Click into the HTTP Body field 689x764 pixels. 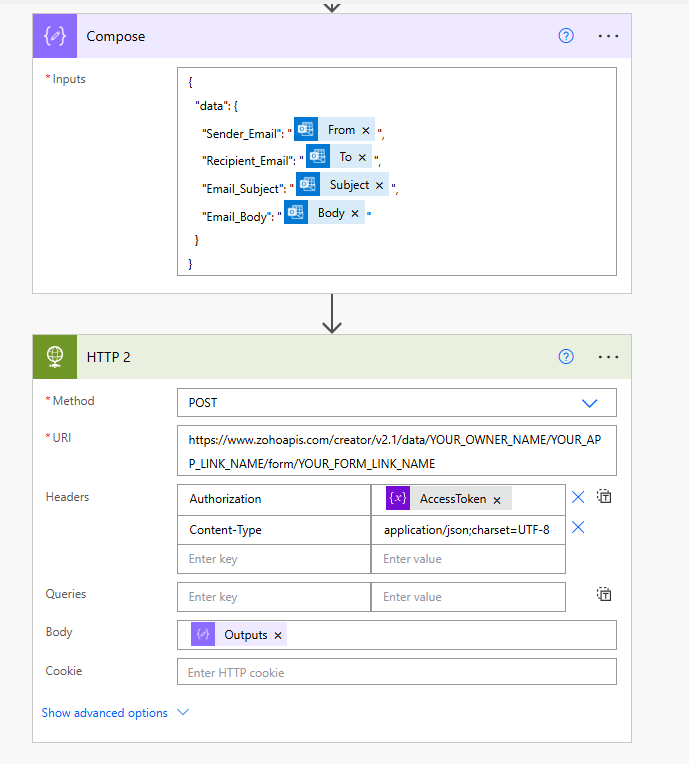pyautogui.click(x=397, y=635)
